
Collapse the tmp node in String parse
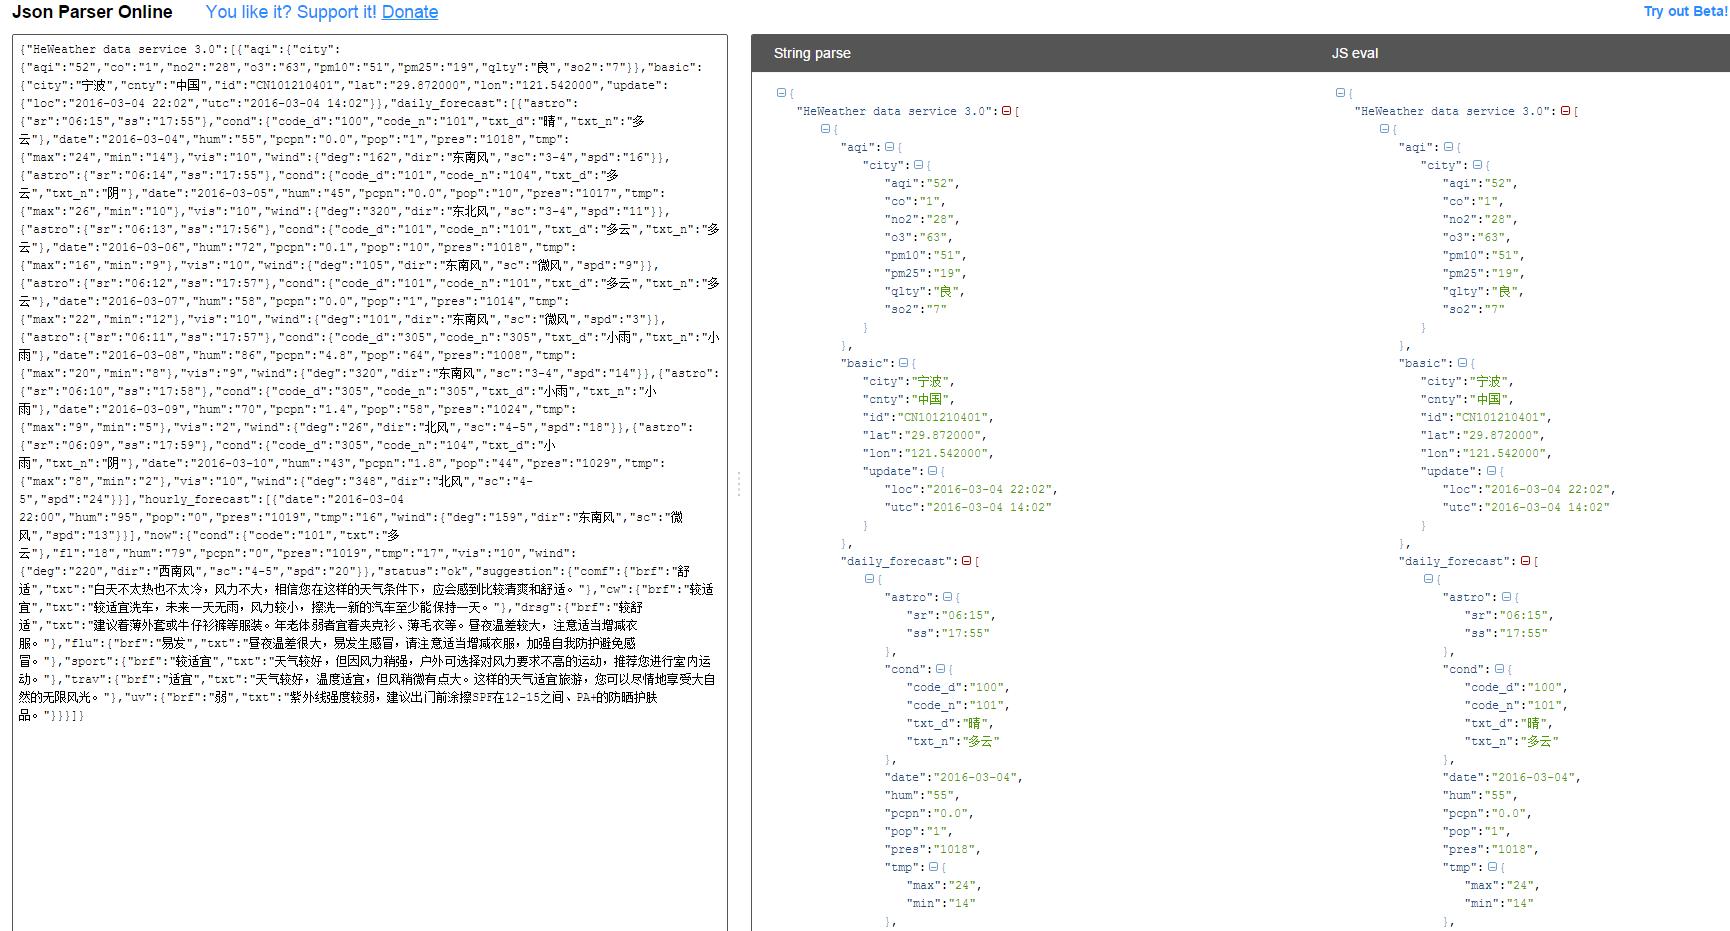pyautogui.click(x=932, y=867)
